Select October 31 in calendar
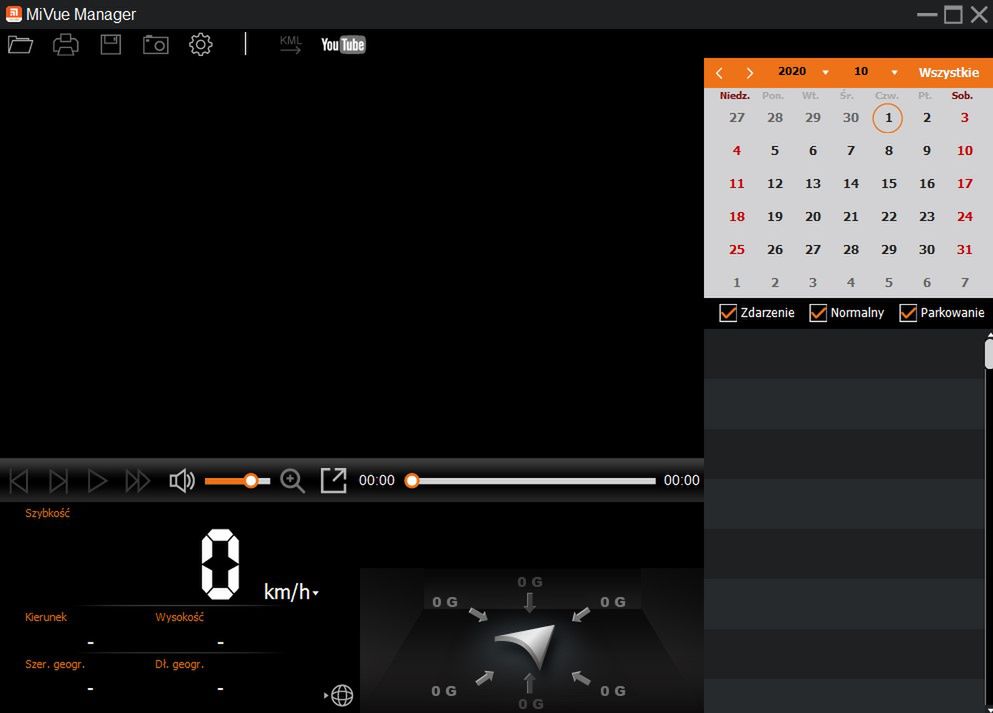Image resolution: width=993 pixels, height=713 pixels. tap(965, 249)
